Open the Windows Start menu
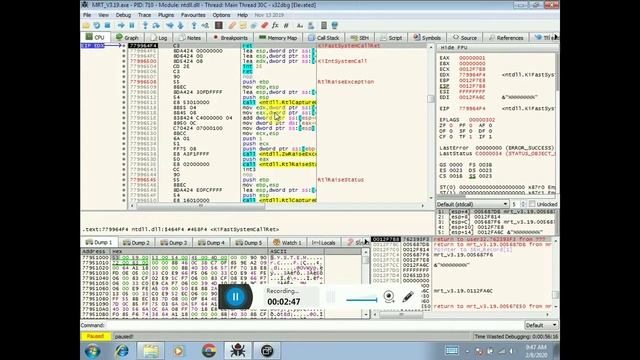 point(92,351)
